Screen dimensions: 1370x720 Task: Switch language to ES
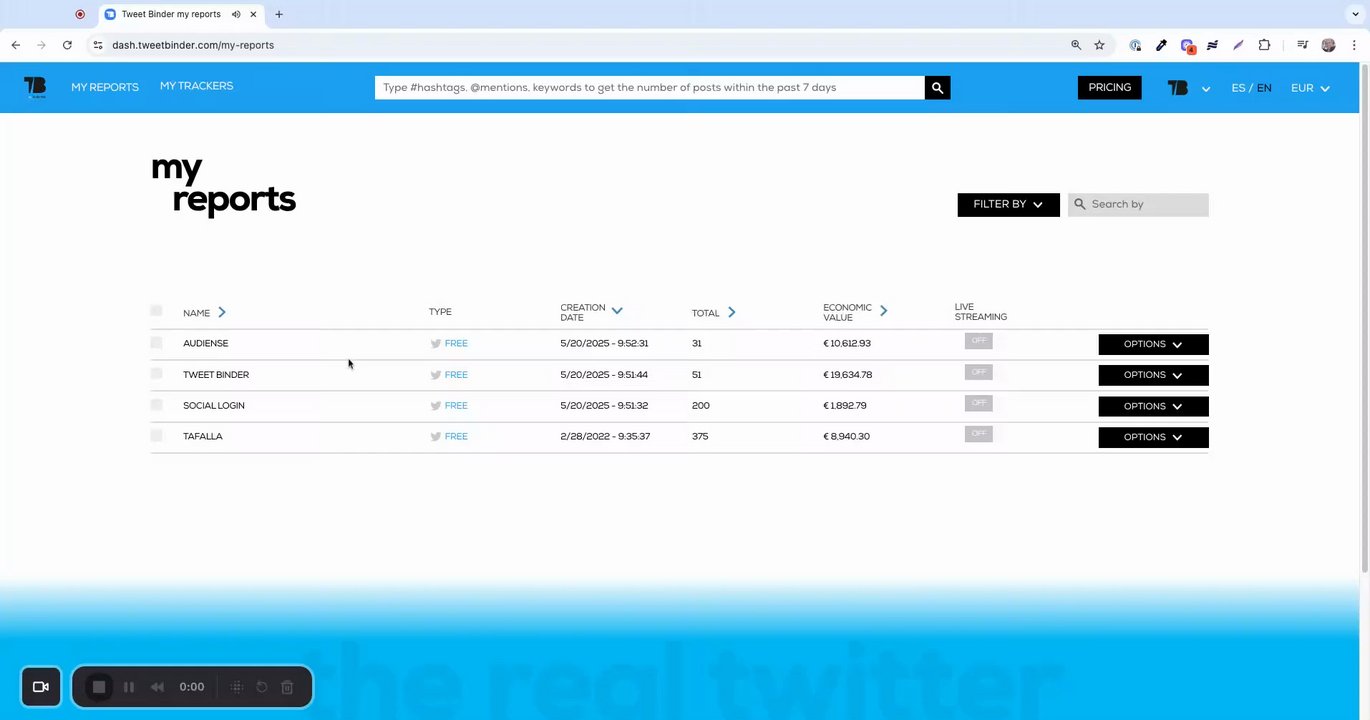[x=1238, y=88]
